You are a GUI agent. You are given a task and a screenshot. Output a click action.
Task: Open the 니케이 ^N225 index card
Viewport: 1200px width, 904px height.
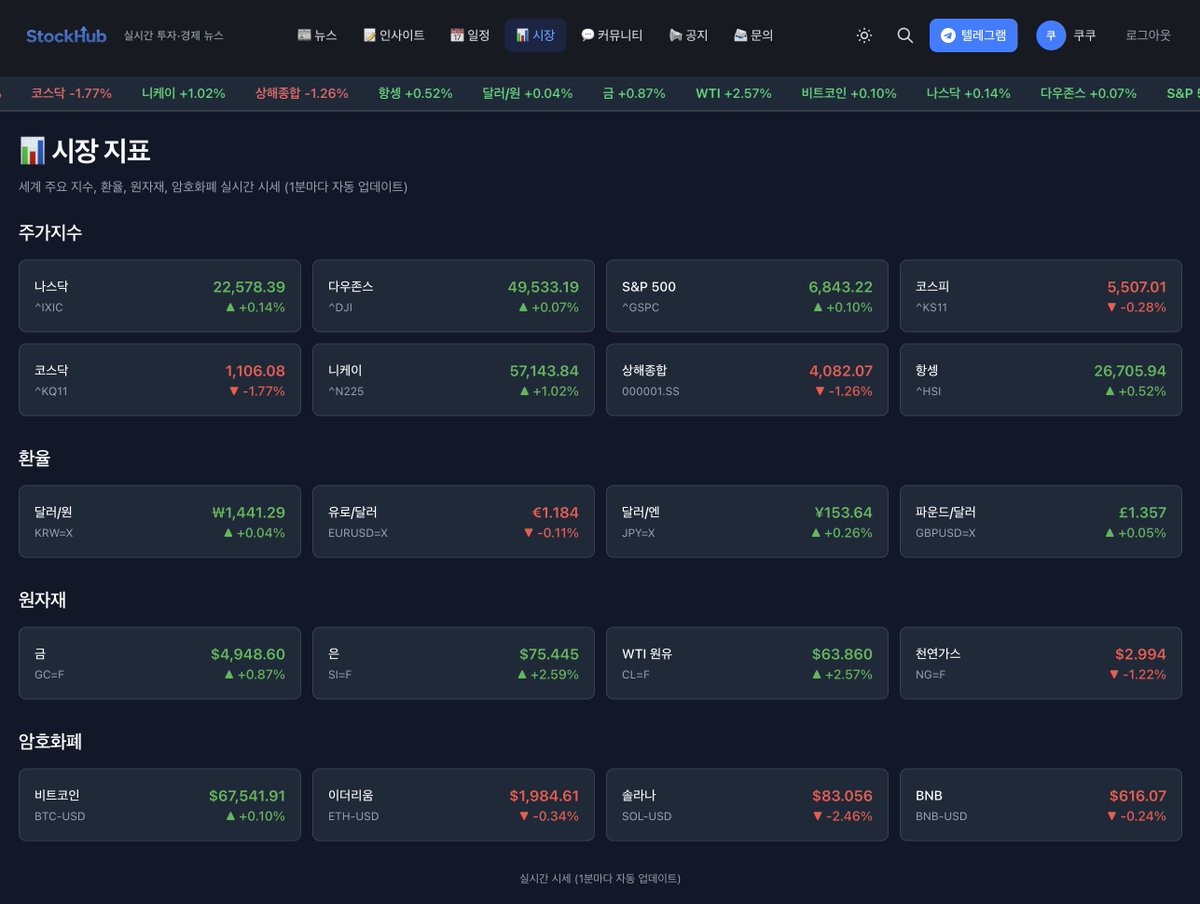point(453,380)
